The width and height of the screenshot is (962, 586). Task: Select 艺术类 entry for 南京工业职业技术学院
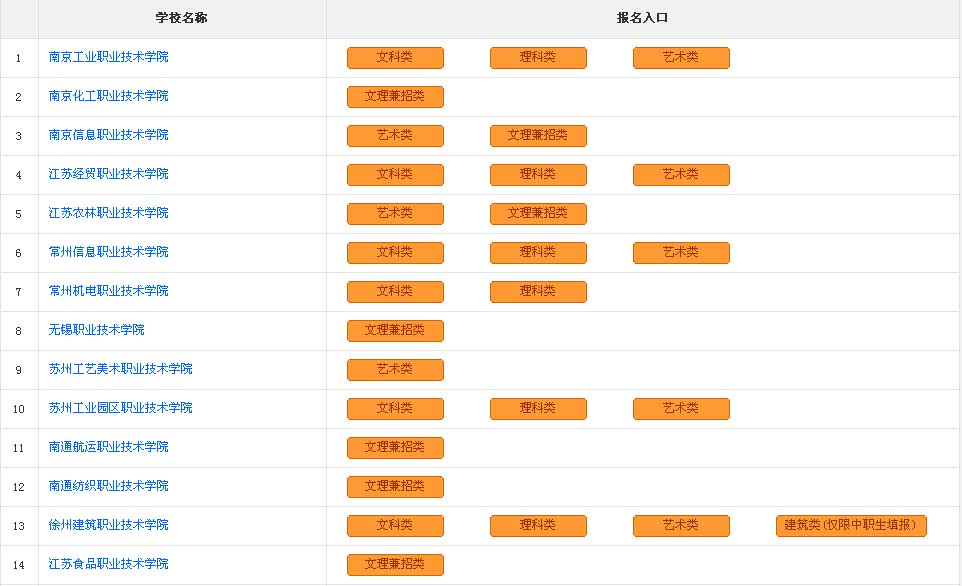pyautogui.click(x=681, y=58)
